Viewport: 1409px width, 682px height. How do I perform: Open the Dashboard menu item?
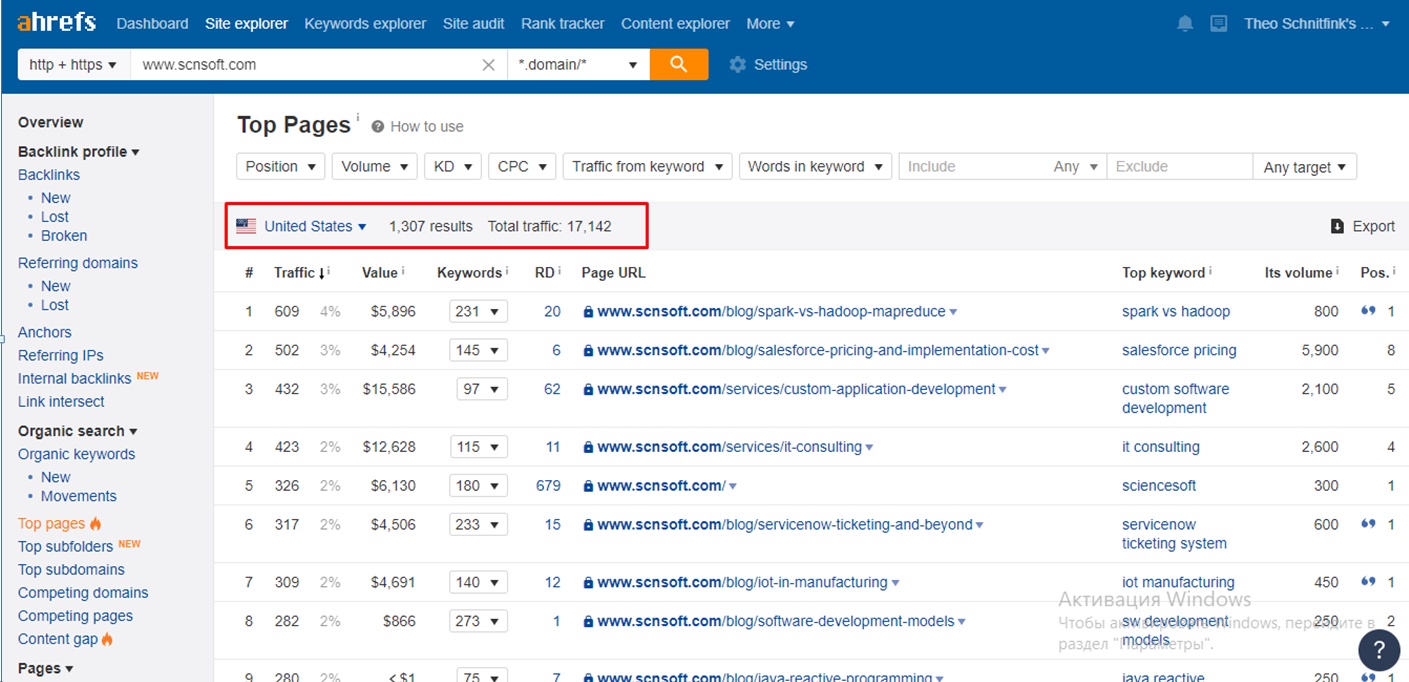[x=152, y=23]
